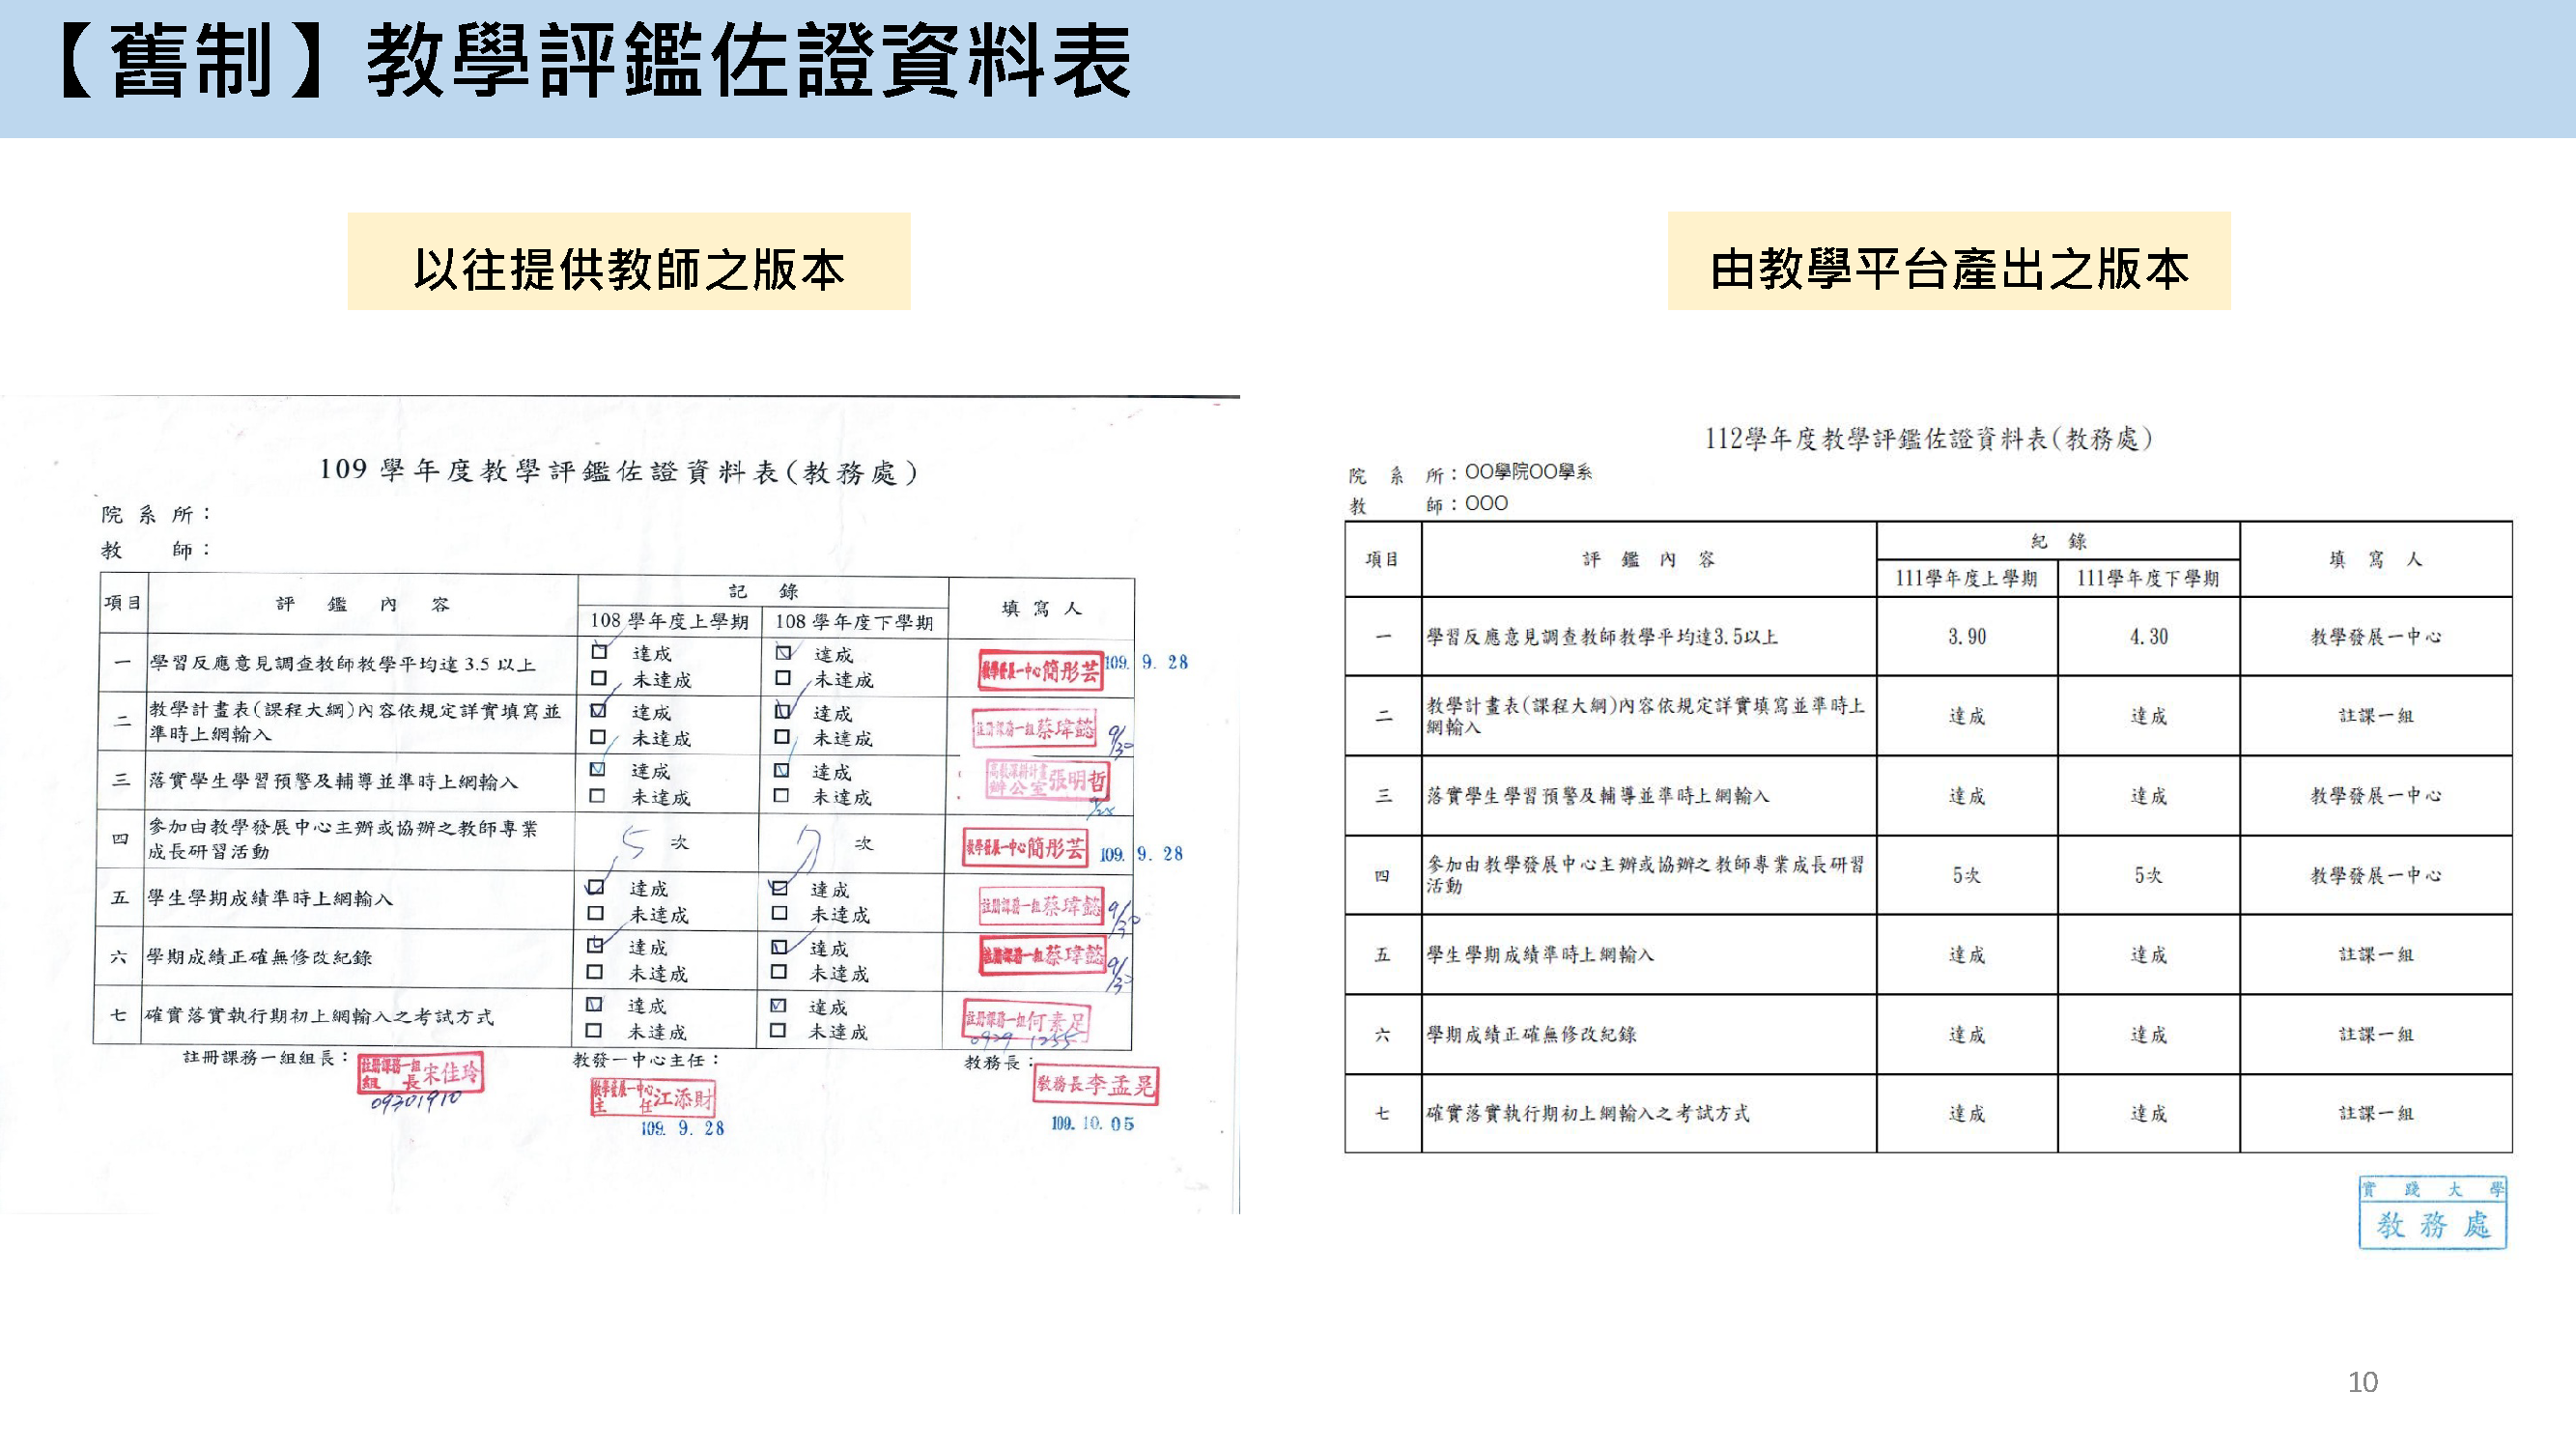The height and width of the screenshot is (1449, 2576).
Task: Click the red stamp 張明哲 in row 三
Action: [x=1047, y=779]
